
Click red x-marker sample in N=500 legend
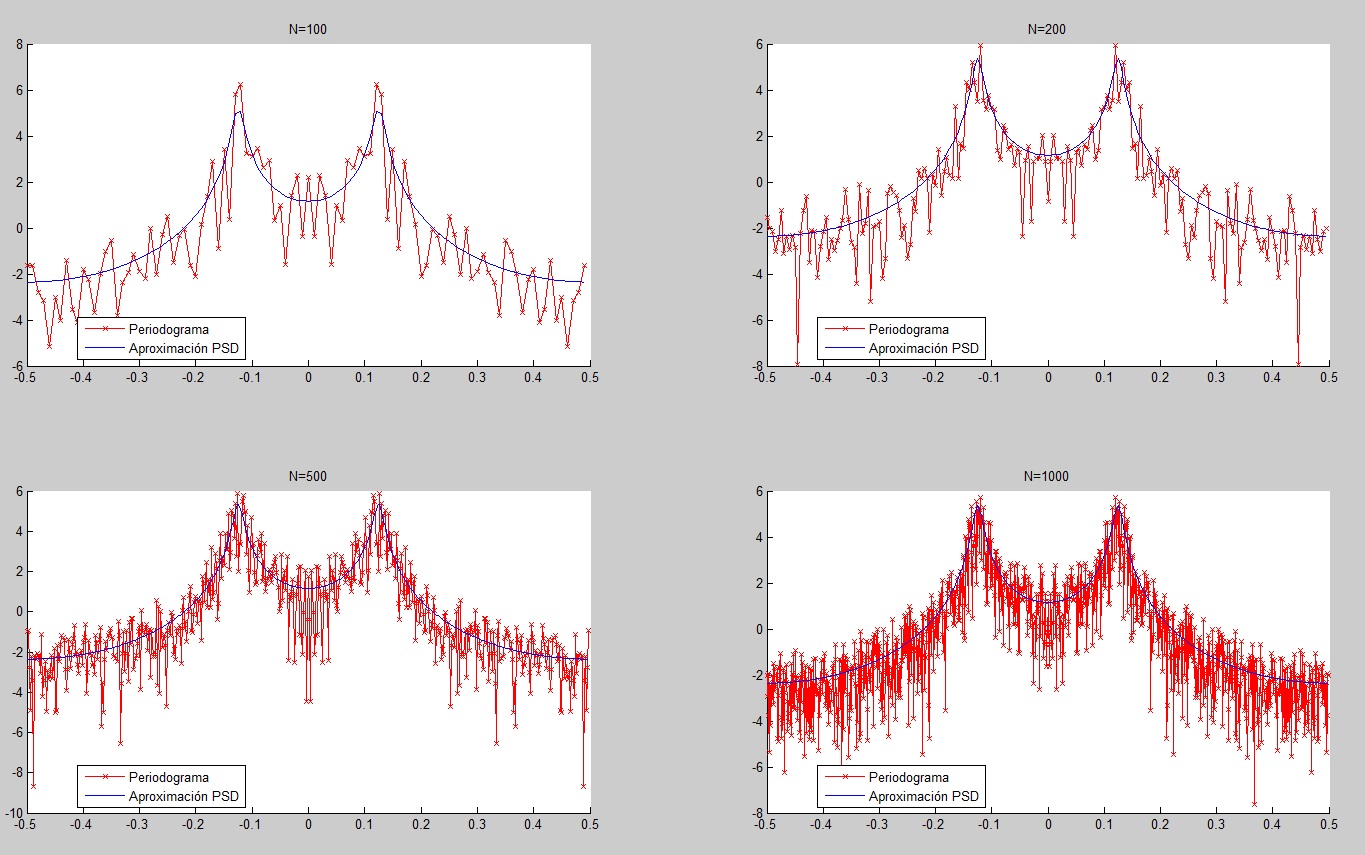(103, 777)
